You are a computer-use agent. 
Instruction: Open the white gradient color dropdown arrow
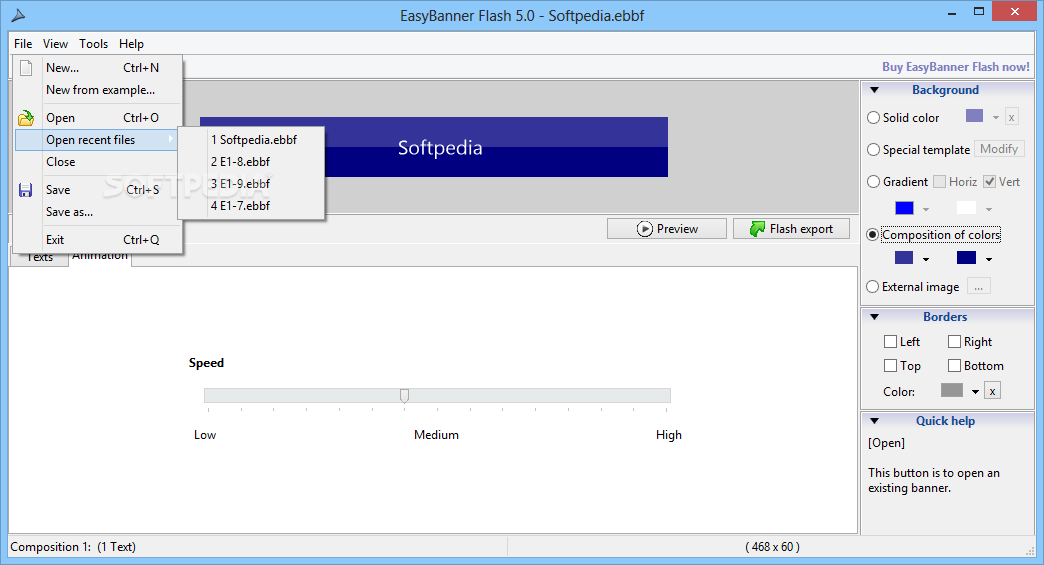click(989, 210)
